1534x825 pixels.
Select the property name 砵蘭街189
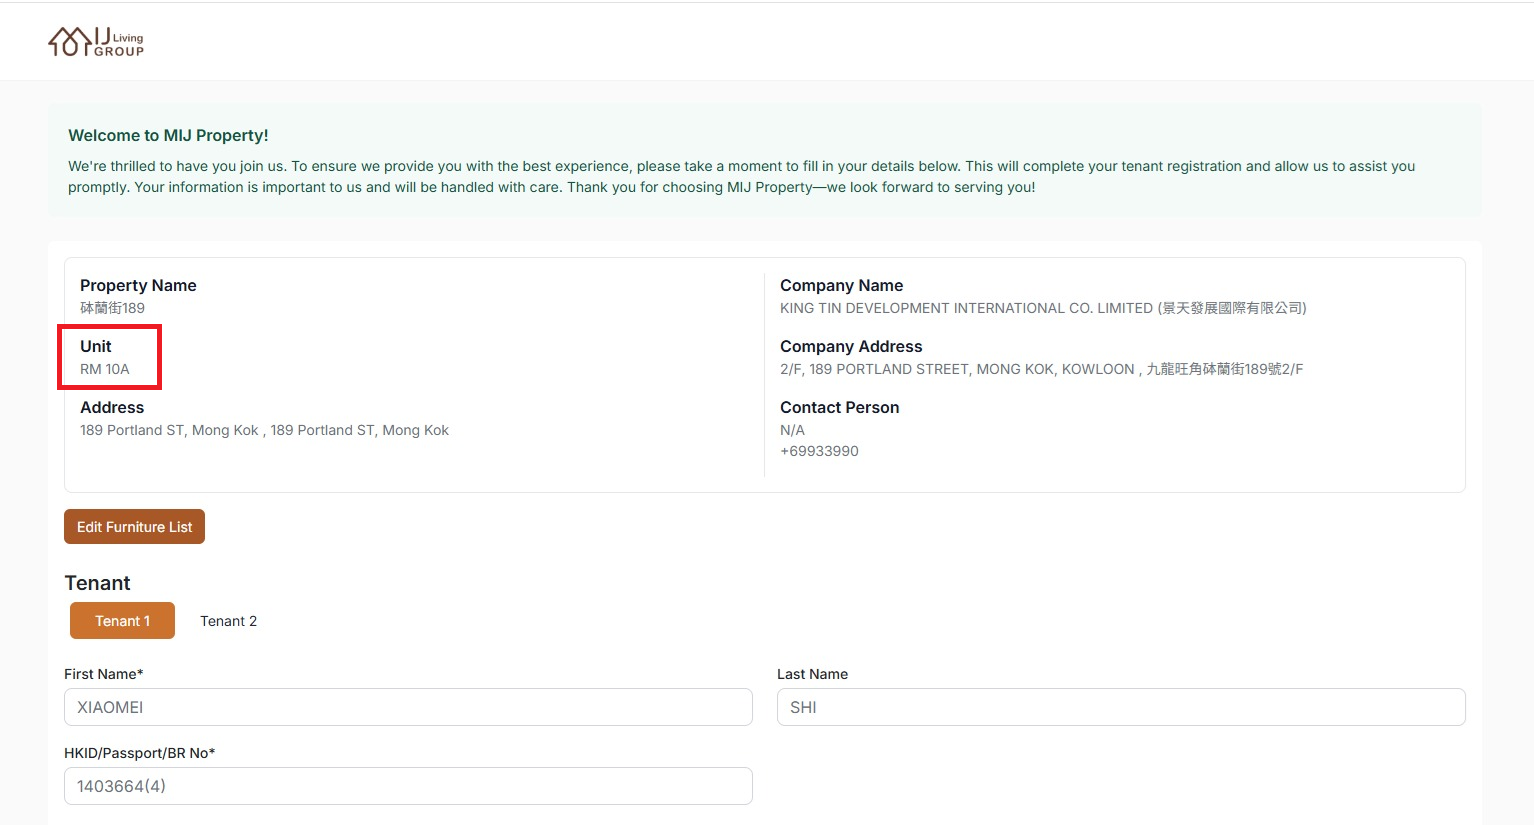coord(112,308)
